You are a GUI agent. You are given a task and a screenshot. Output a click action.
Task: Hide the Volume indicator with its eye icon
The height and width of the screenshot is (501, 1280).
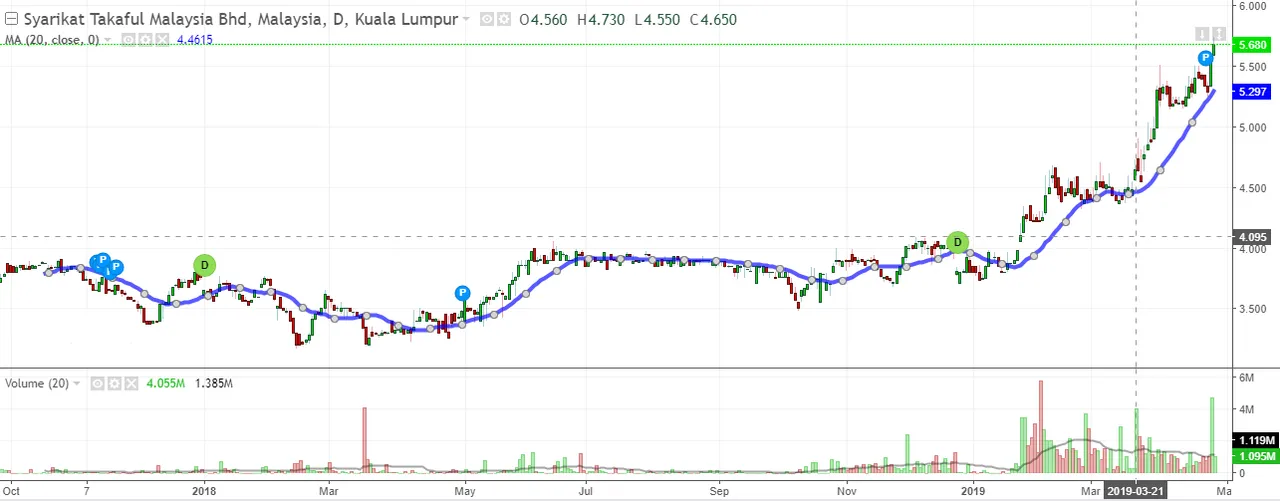(97, 383)
